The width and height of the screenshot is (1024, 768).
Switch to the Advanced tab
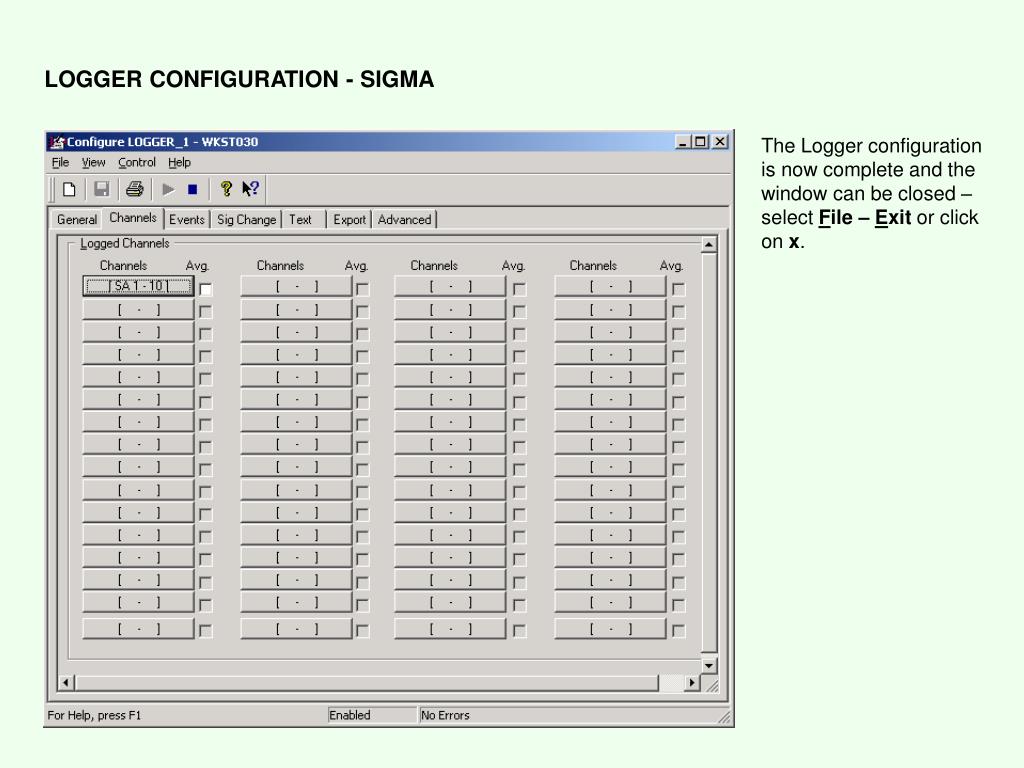coord(404,219)
